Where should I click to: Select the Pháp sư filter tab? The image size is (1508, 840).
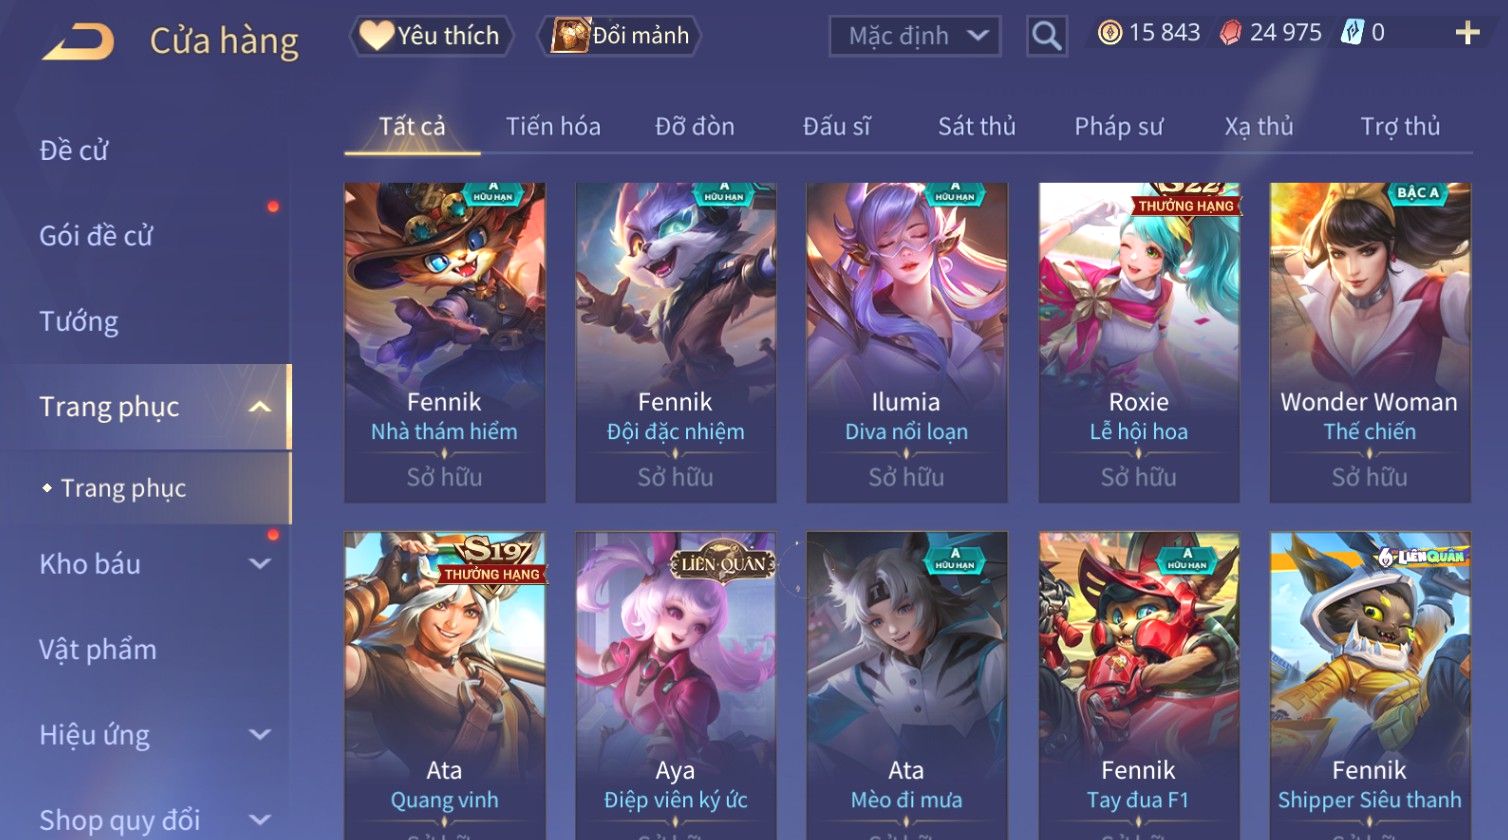pos(1119,127)
